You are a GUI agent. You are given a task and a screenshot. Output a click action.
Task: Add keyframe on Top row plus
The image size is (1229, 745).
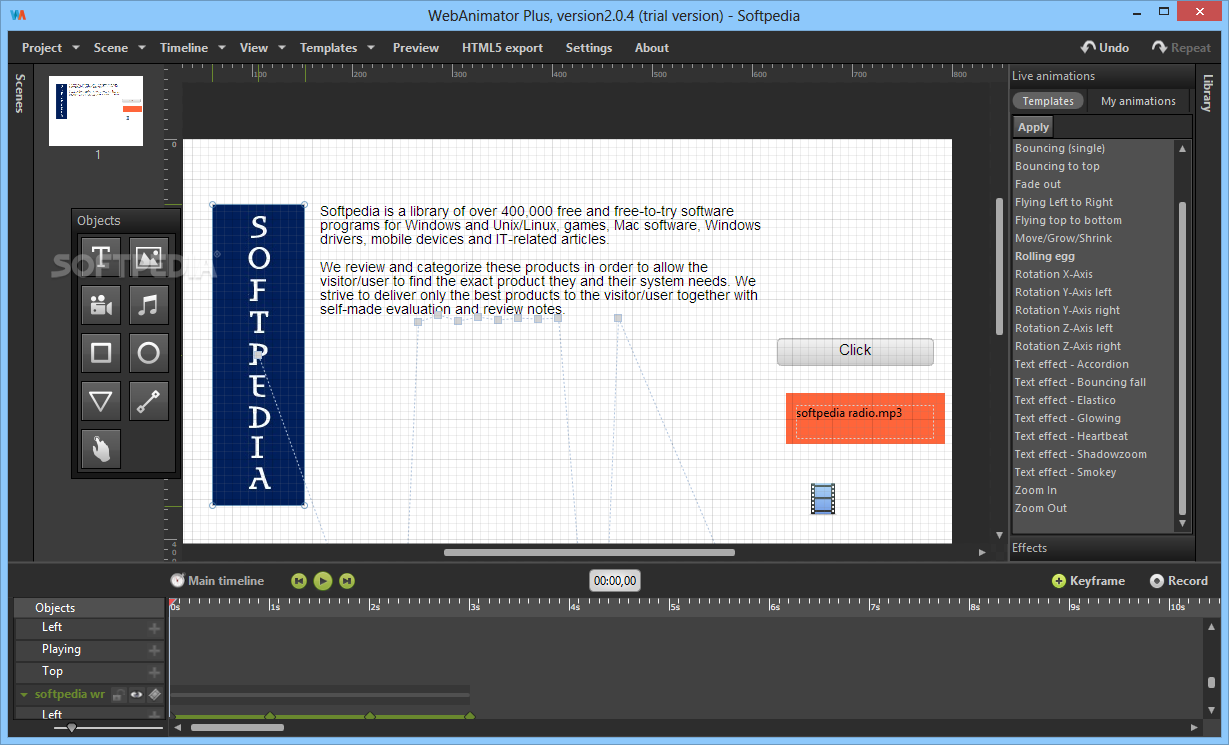coord(154,672)
